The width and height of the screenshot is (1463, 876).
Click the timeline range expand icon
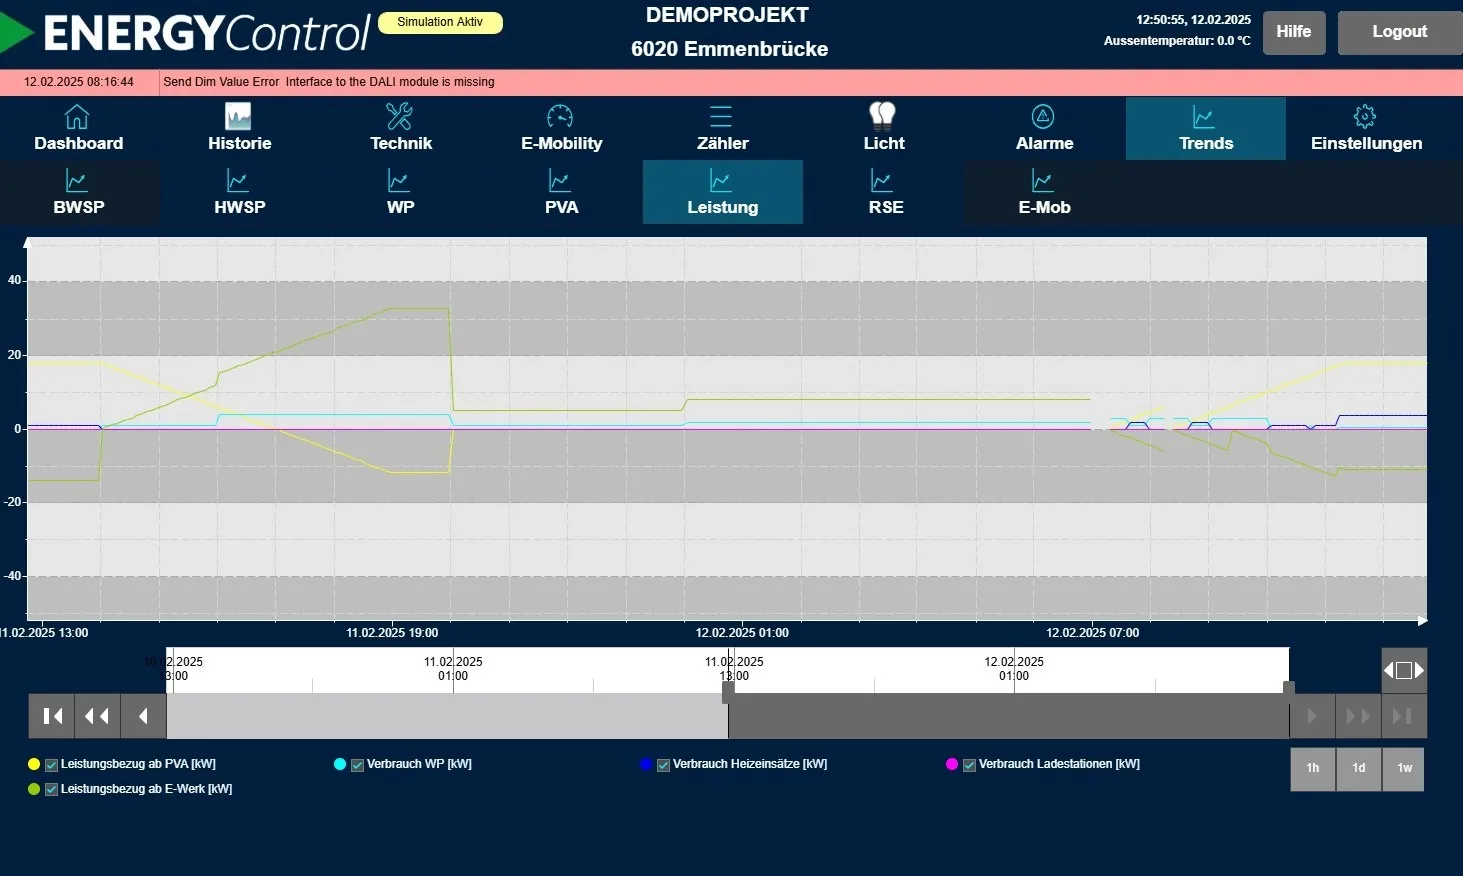(1404, 670)
